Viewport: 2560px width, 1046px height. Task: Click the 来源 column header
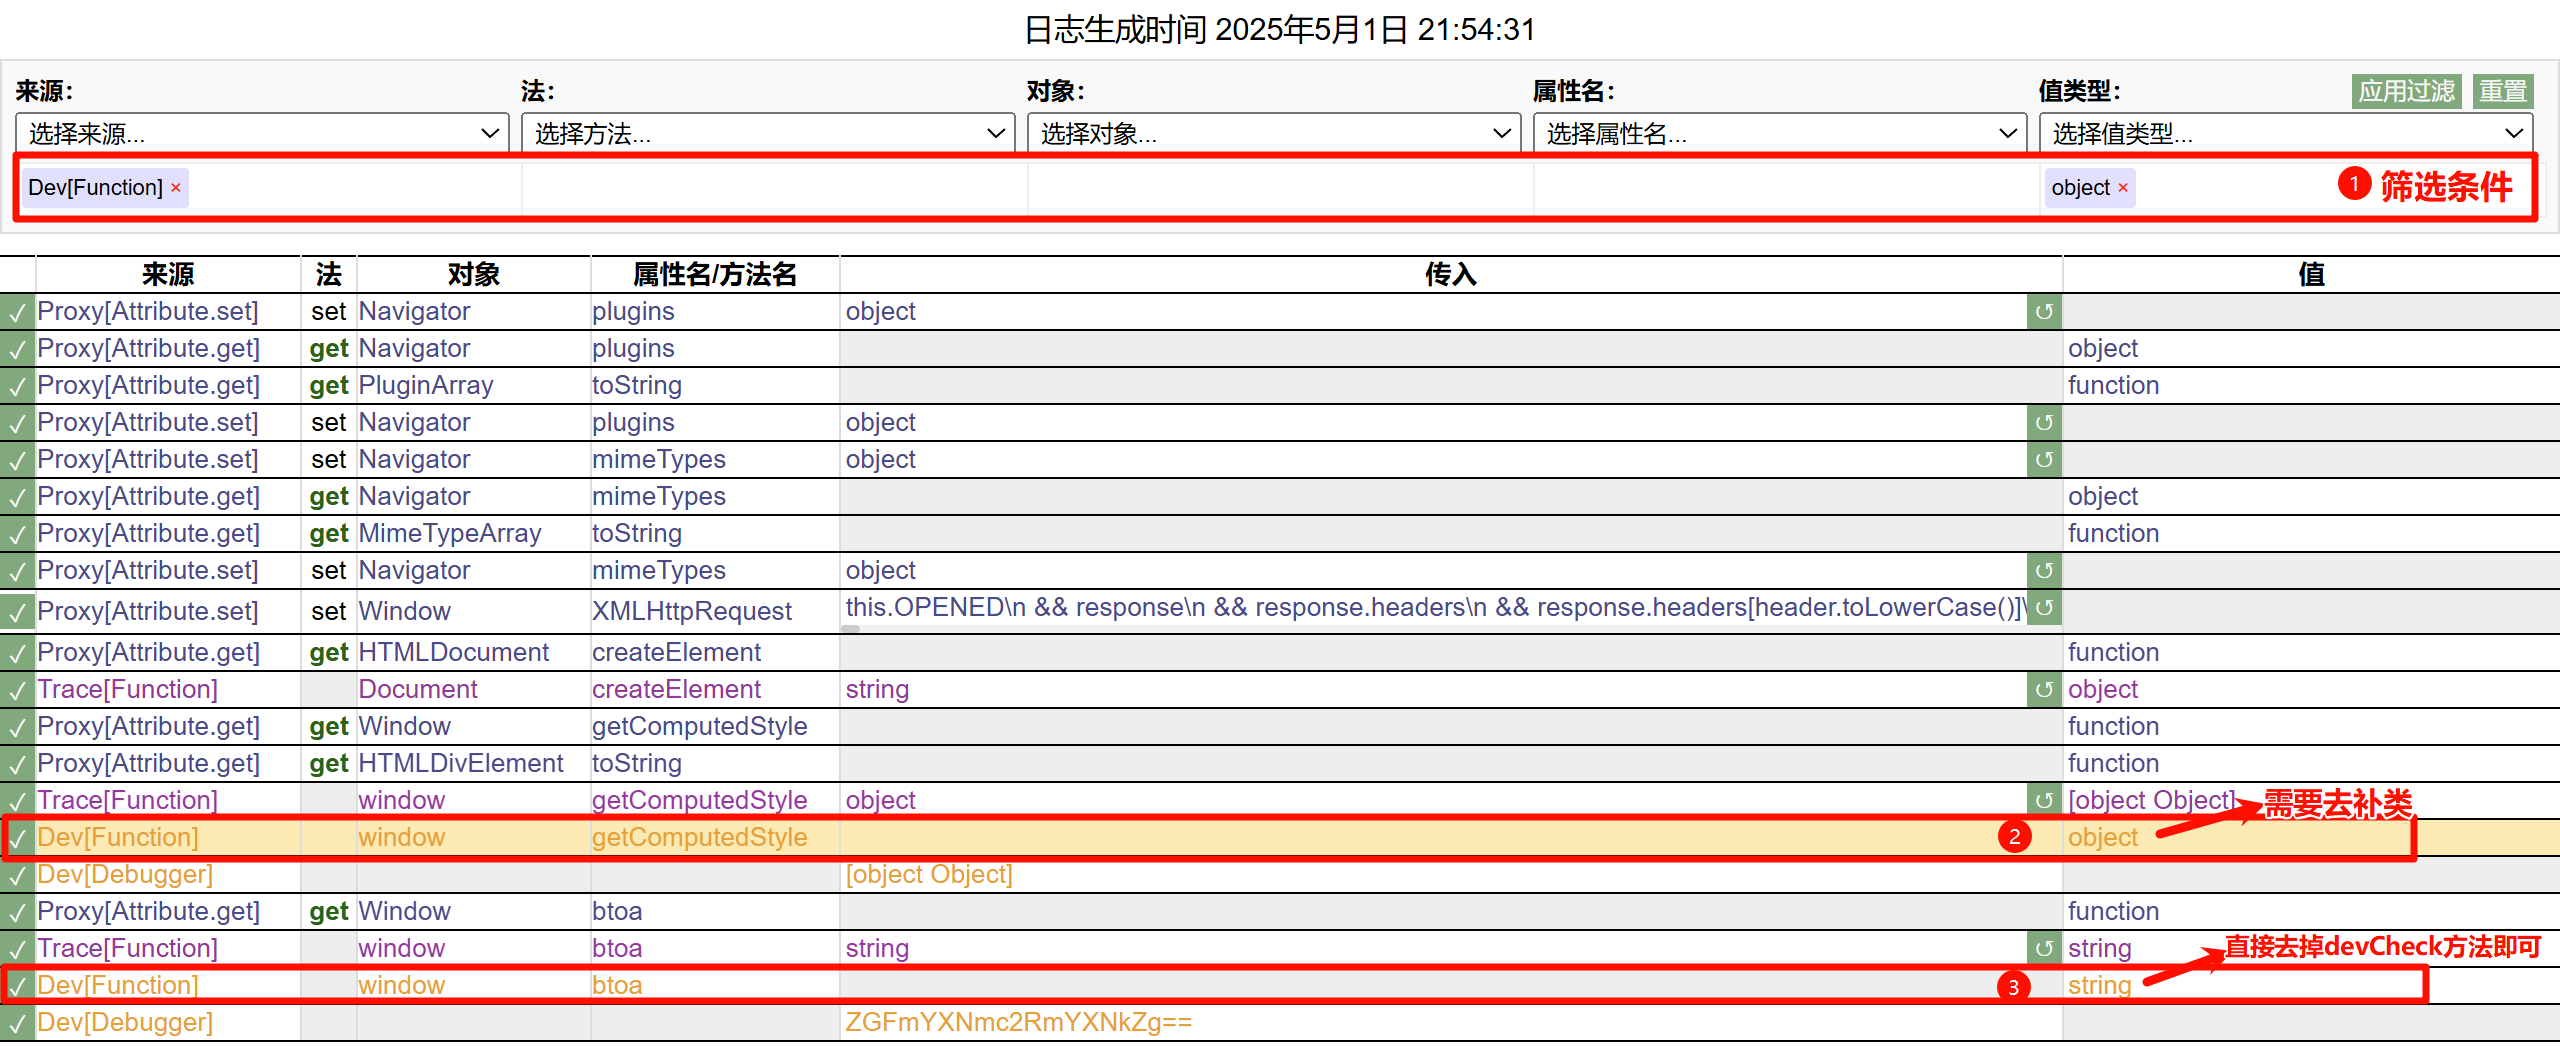[x=168, y=275]
